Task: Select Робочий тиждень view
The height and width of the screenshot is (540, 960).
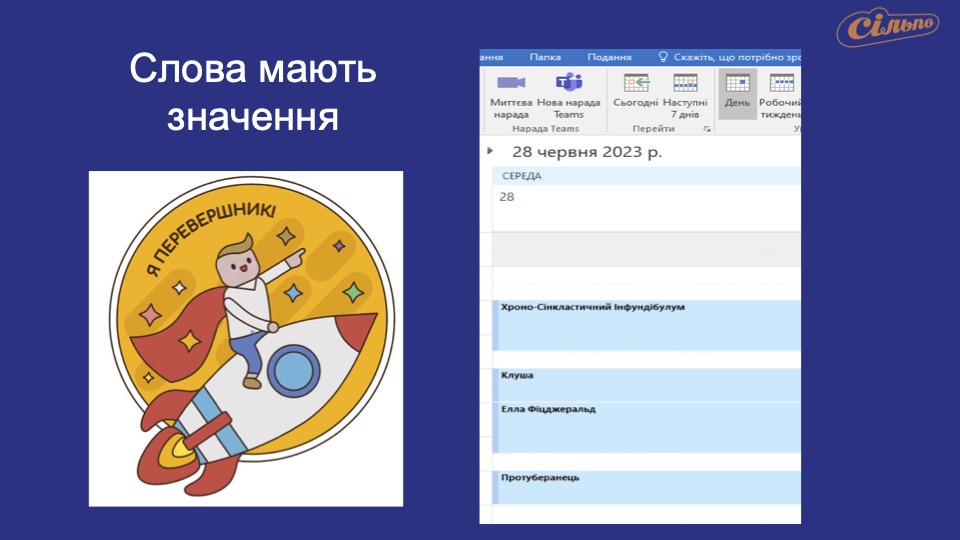Action: (781, 84)
